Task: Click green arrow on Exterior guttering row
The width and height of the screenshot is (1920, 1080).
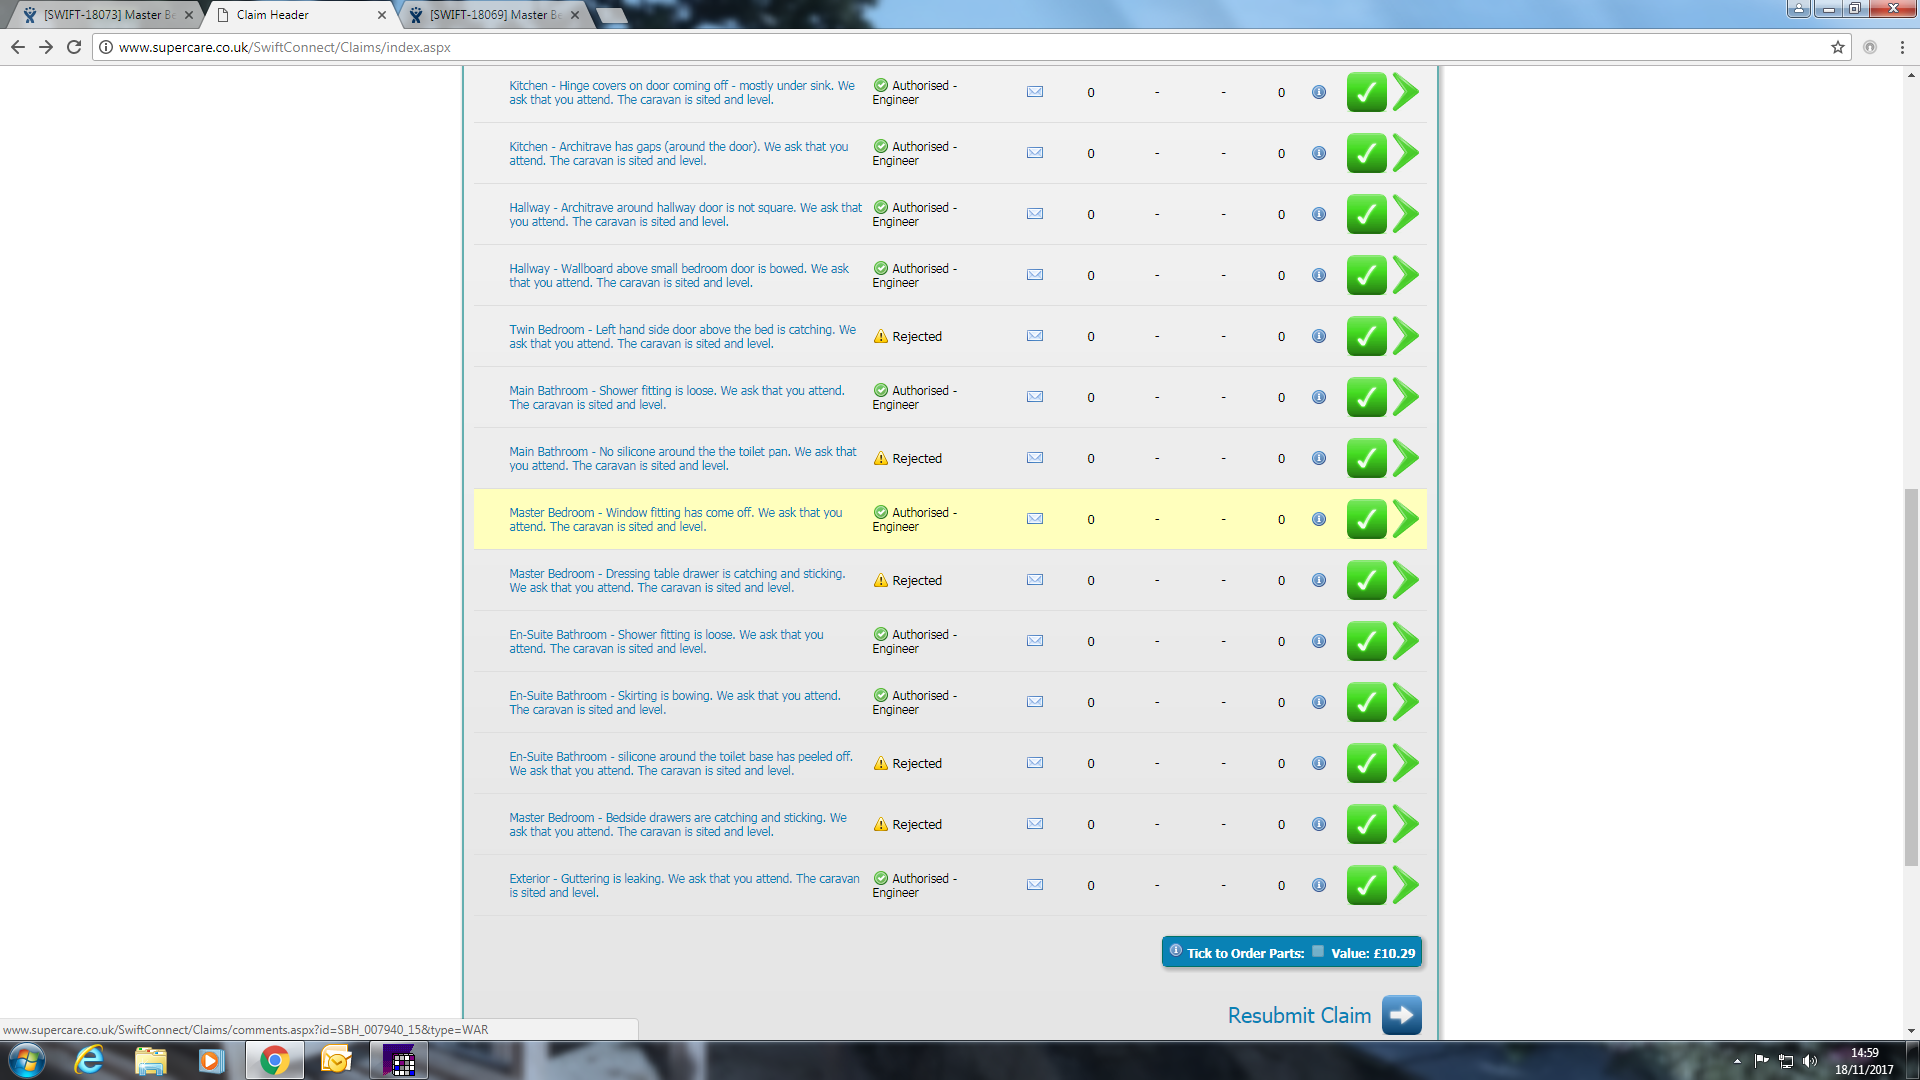Action: coord(1406,885)
